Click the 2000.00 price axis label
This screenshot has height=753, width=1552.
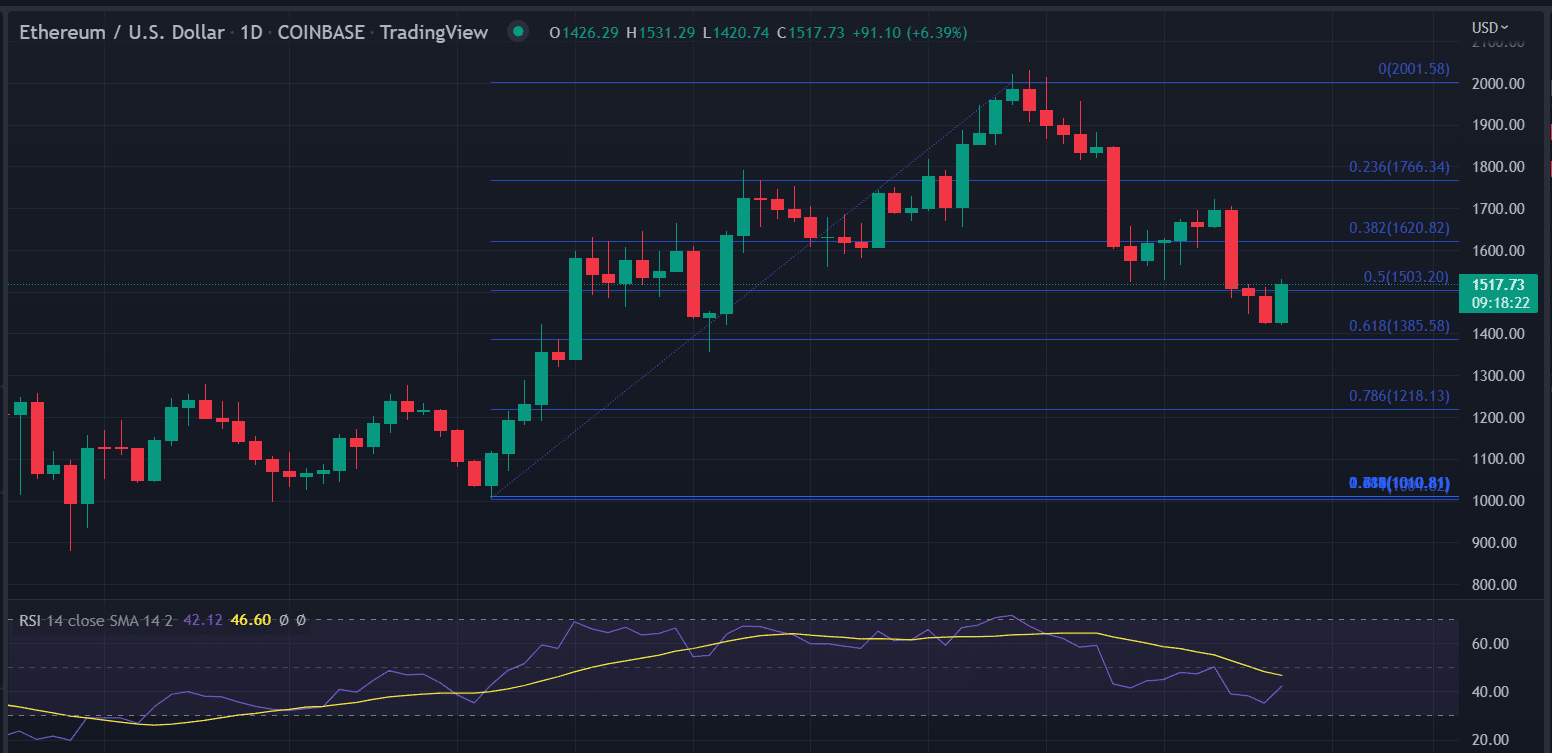pyautogui.click(x=1496, y=83)
